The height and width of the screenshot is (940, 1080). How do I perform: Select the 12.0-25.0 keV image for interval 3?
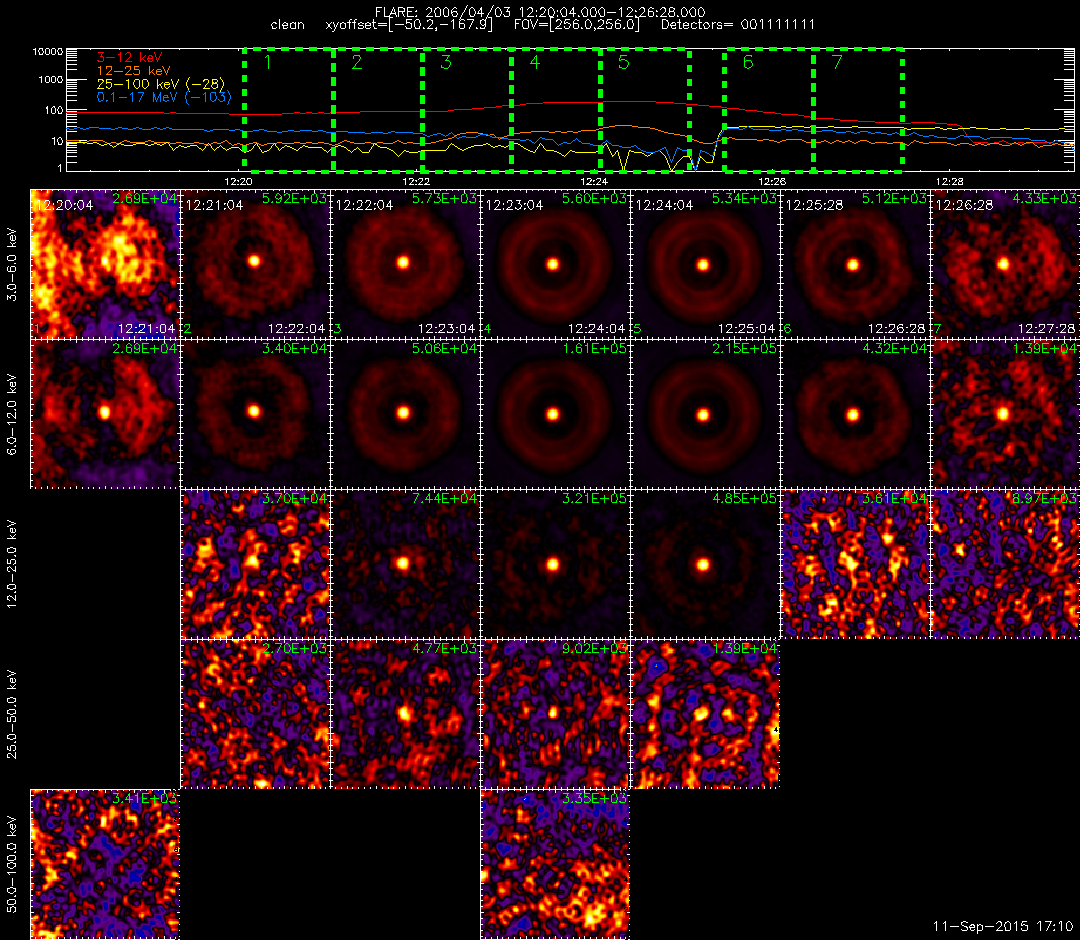pos(405,564)
